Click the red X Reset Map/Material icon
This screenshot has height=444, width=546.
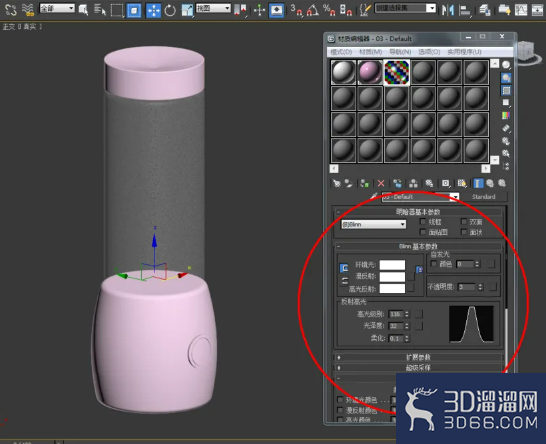tap(381, 183)
